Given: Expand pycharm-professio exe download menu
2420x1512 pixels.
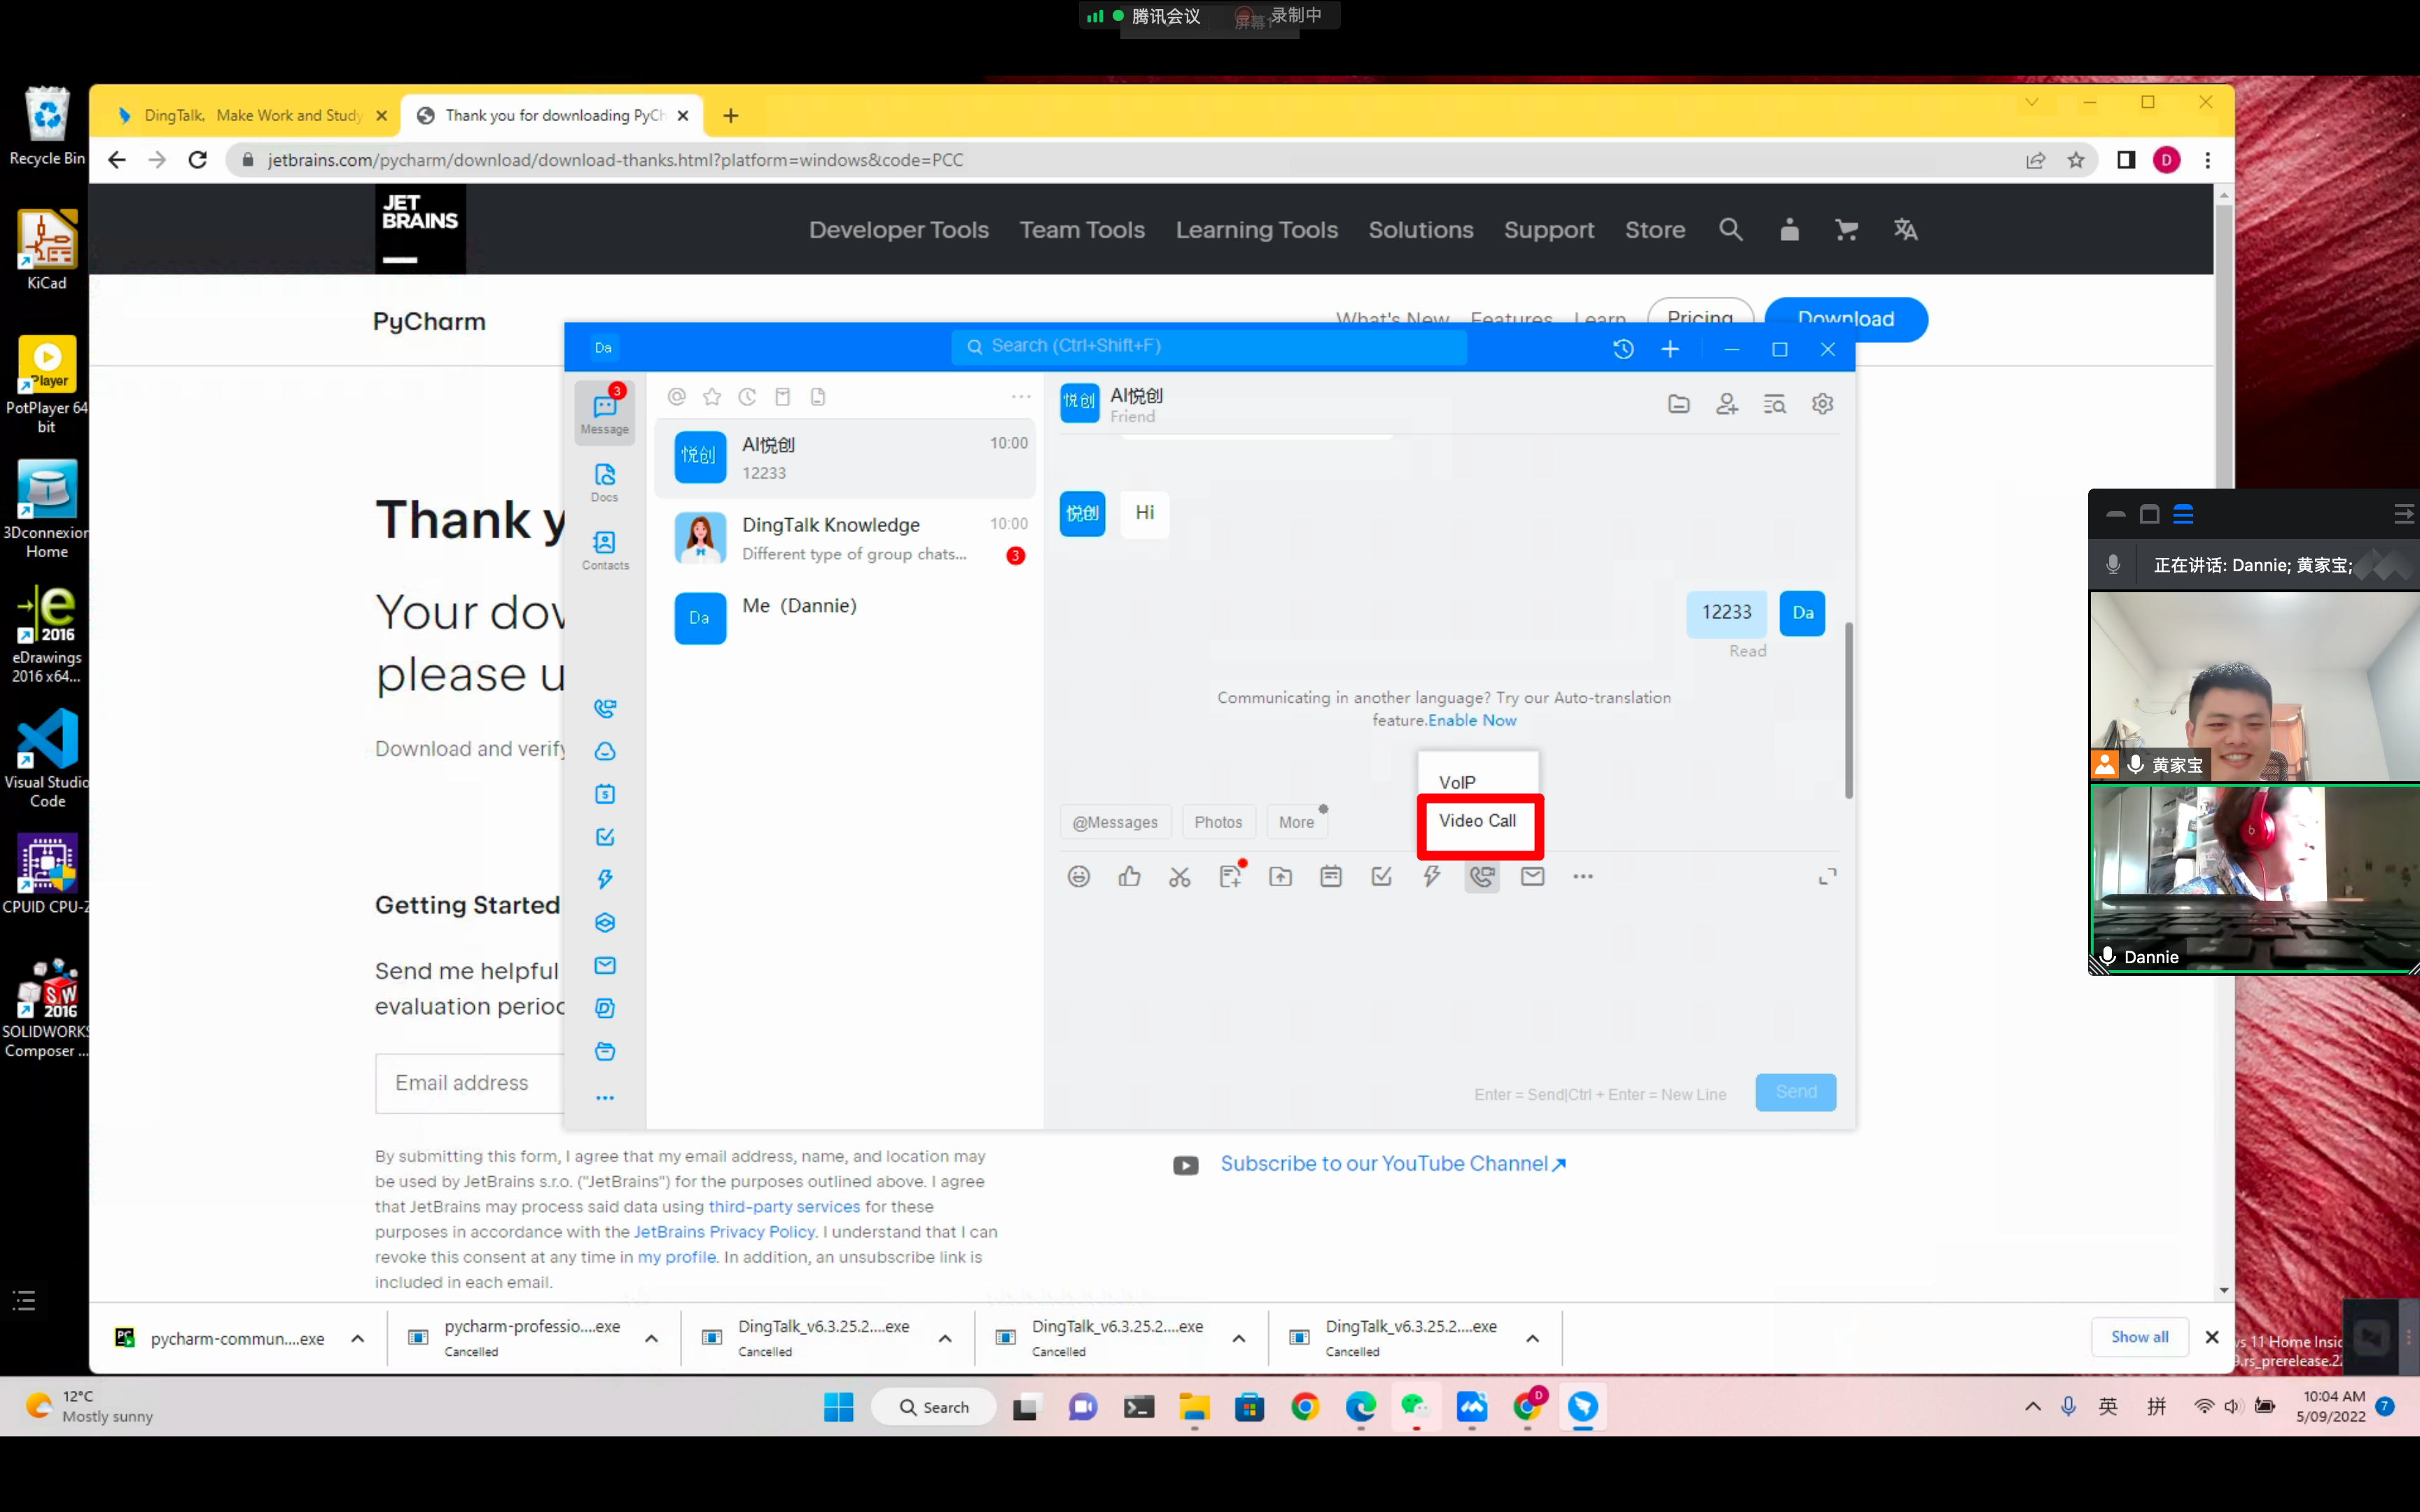Looking at the screenshot, I should click(651, 1338).
